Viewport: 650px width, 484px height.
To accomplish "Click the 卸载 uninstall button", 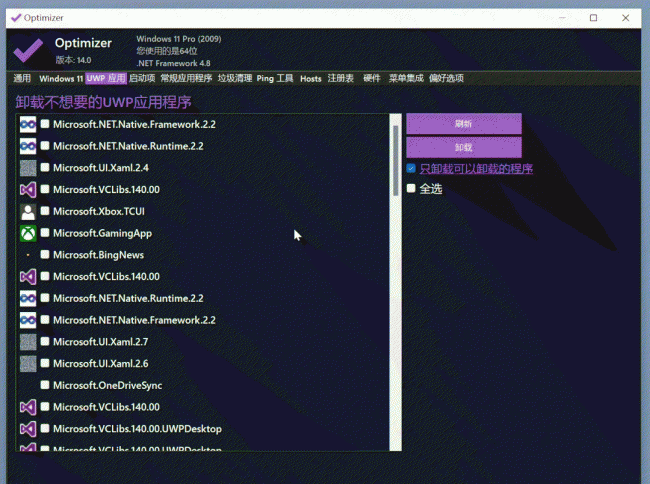I will [x=464, y=148].
